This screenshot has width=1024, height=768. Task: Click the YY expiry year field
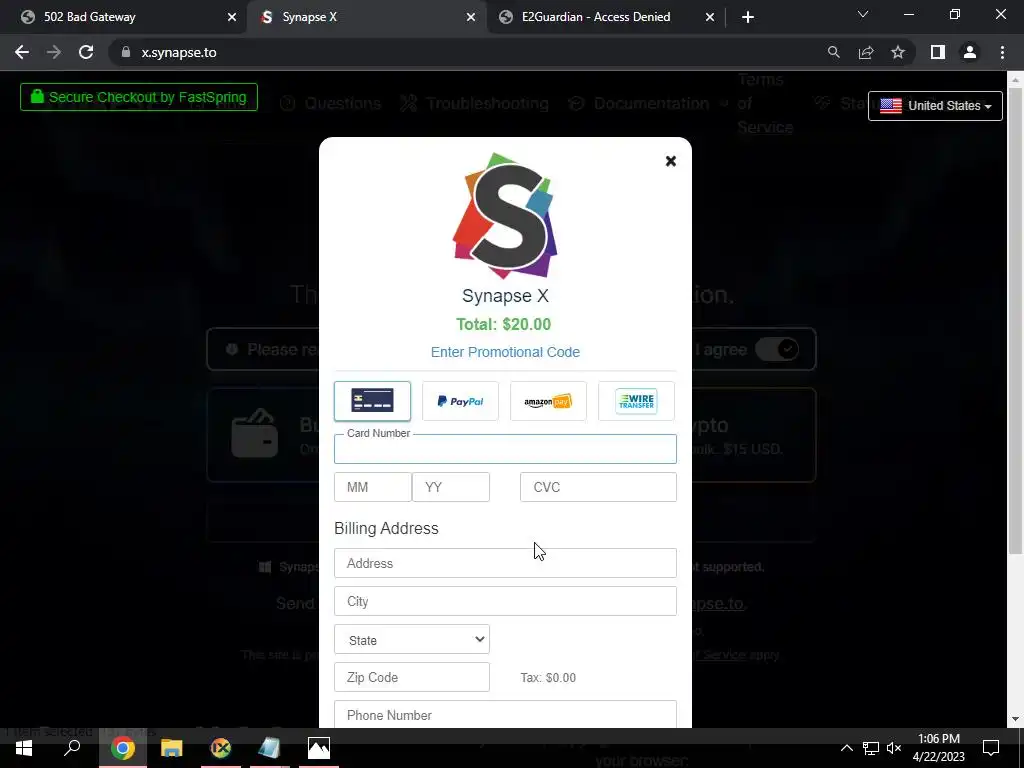click(x=451, y=487)
